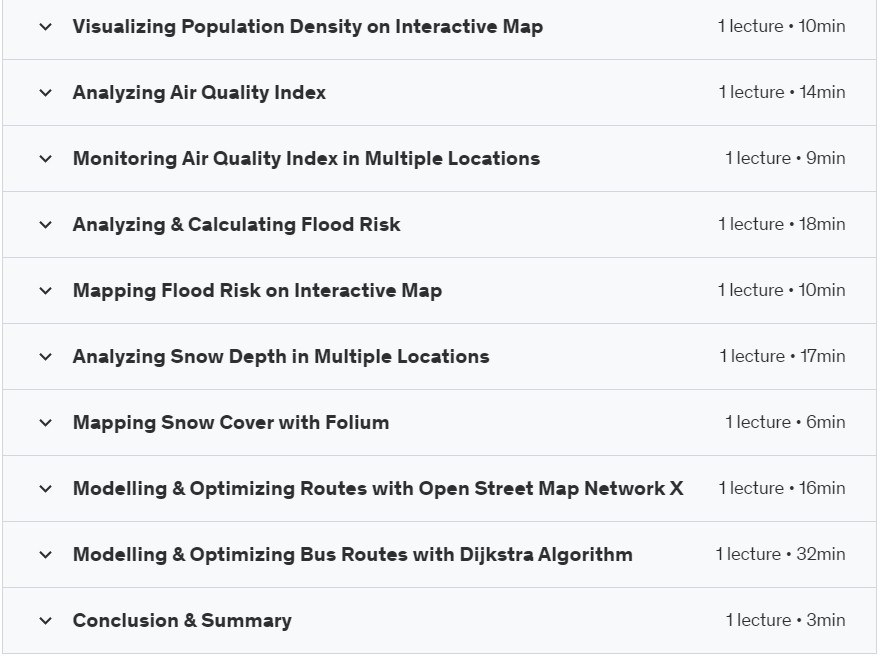Click 1 lecture • 14min duration label
Viewport: 880px width, 657px height.
pyautogui.click(x=782, y=92)
